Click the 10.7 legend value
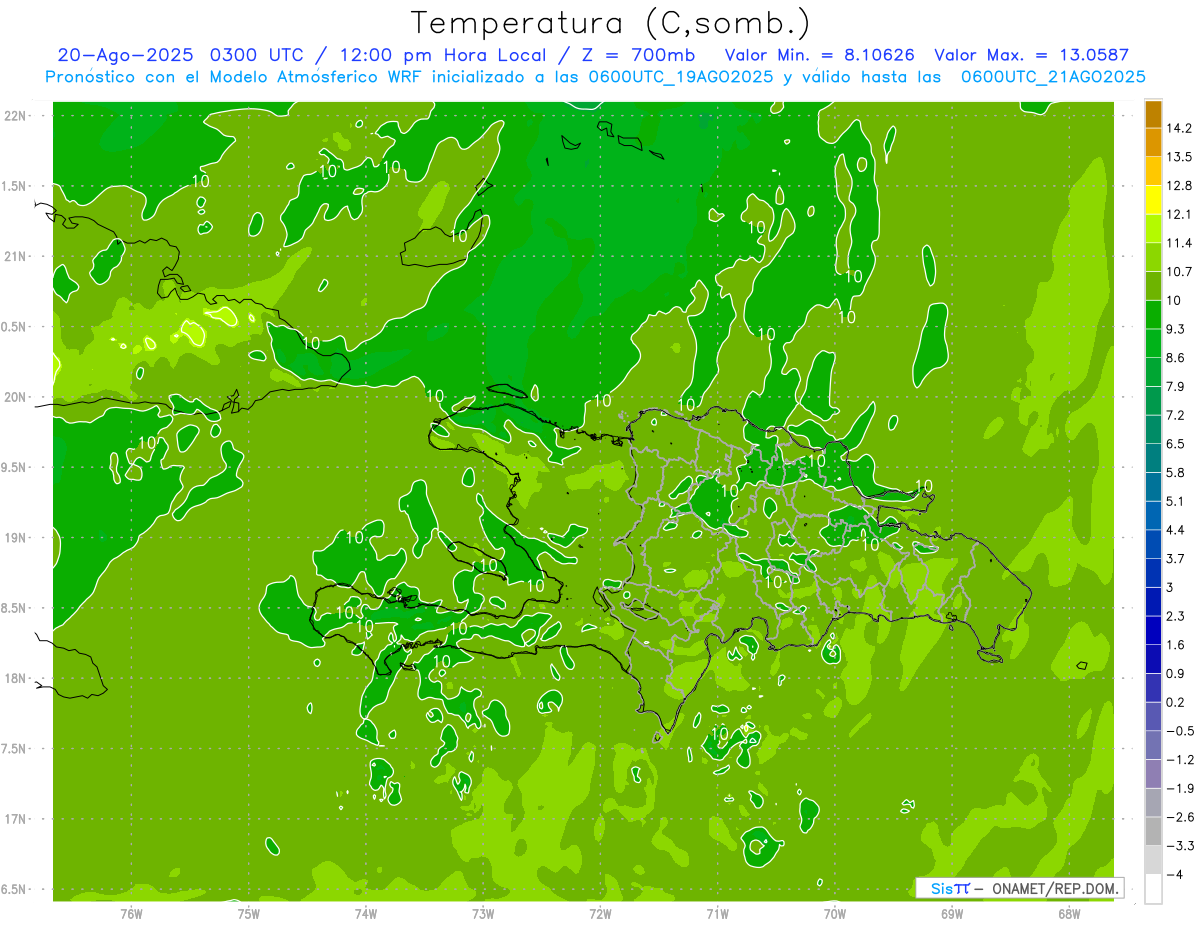 1179,272
